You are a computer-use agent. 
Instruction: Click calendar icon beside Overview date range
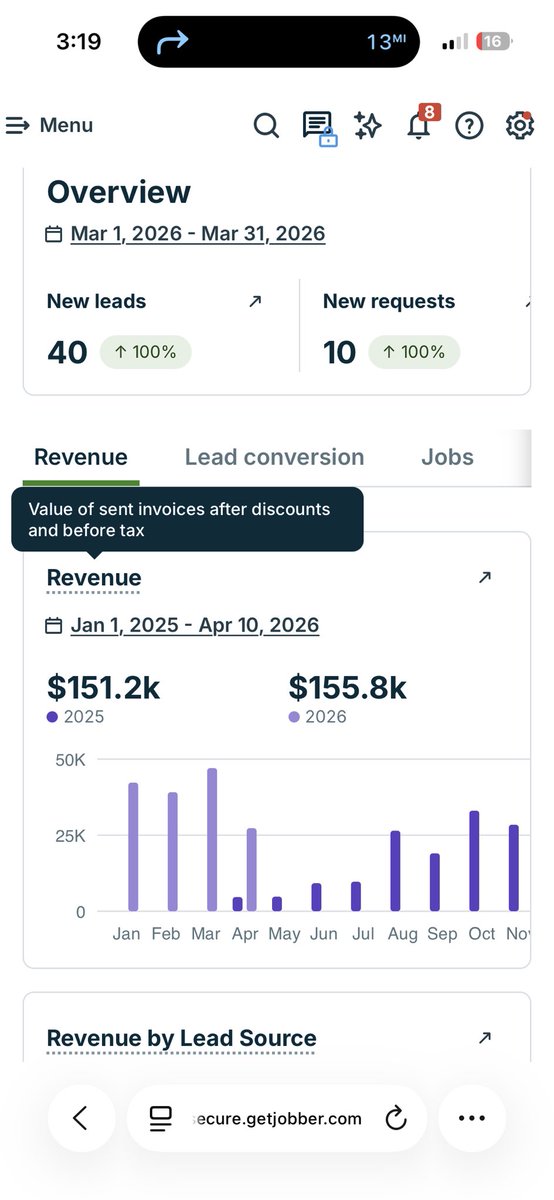coord(54,234)
